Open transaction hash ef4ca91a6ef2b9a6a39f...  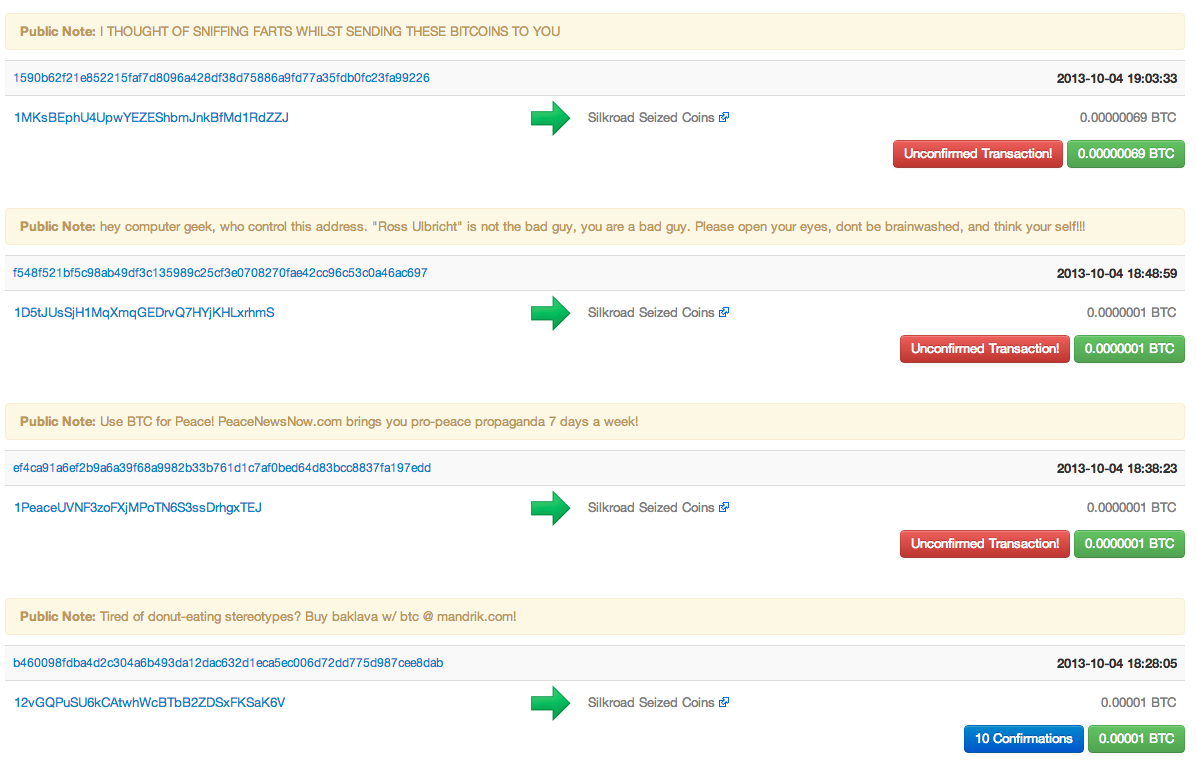(222, 468)
